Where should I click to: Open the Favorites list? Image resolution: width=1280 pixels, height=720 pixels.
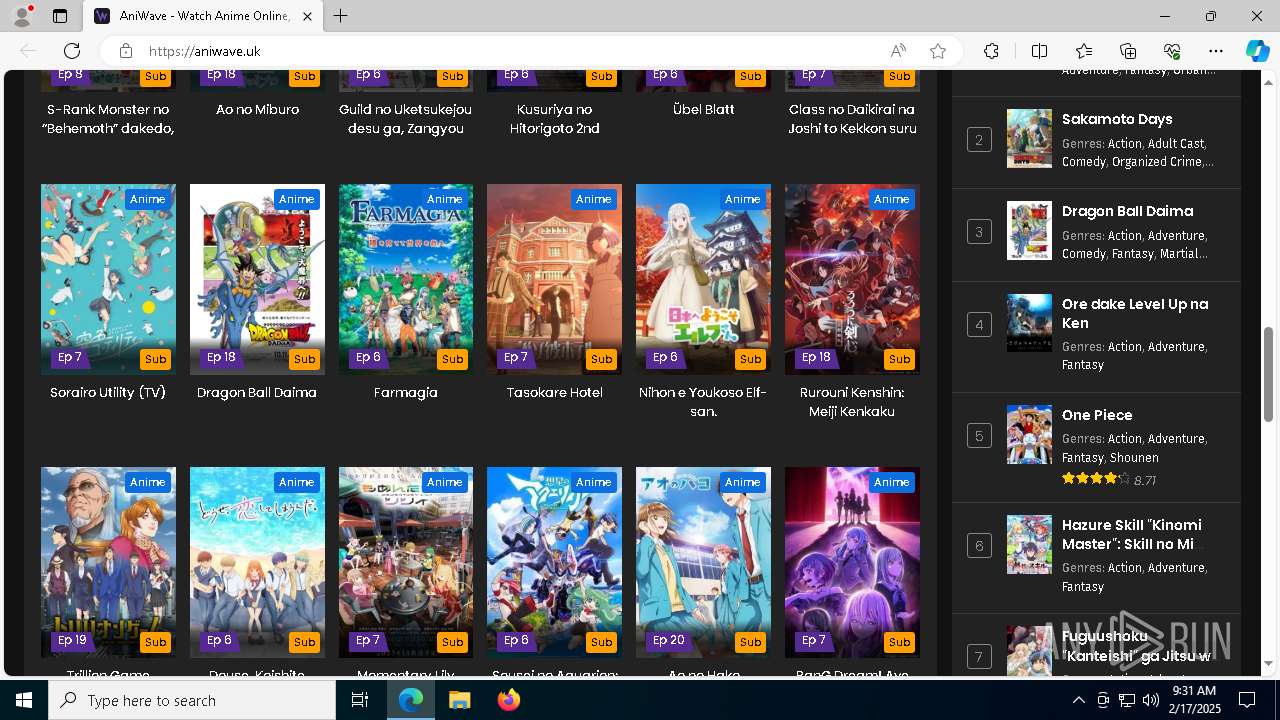click(x=1084, y=51)
